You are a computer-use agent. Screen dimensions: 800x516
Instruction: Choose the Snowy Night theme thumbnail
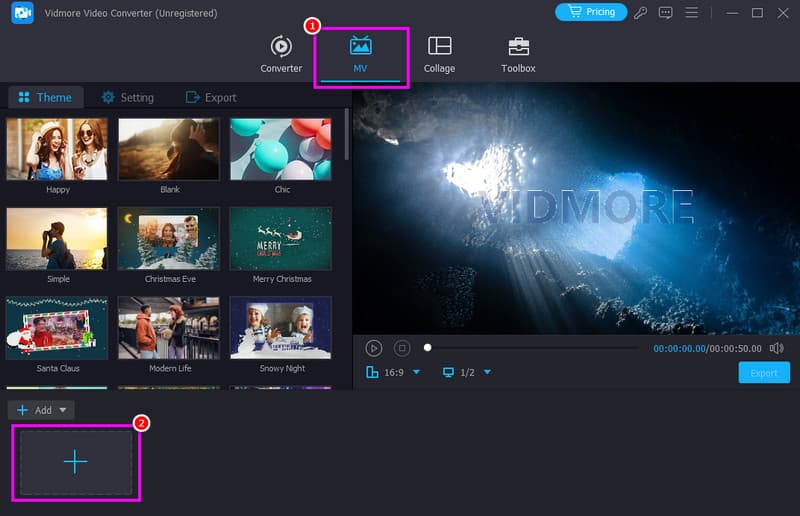click(281, 328)
